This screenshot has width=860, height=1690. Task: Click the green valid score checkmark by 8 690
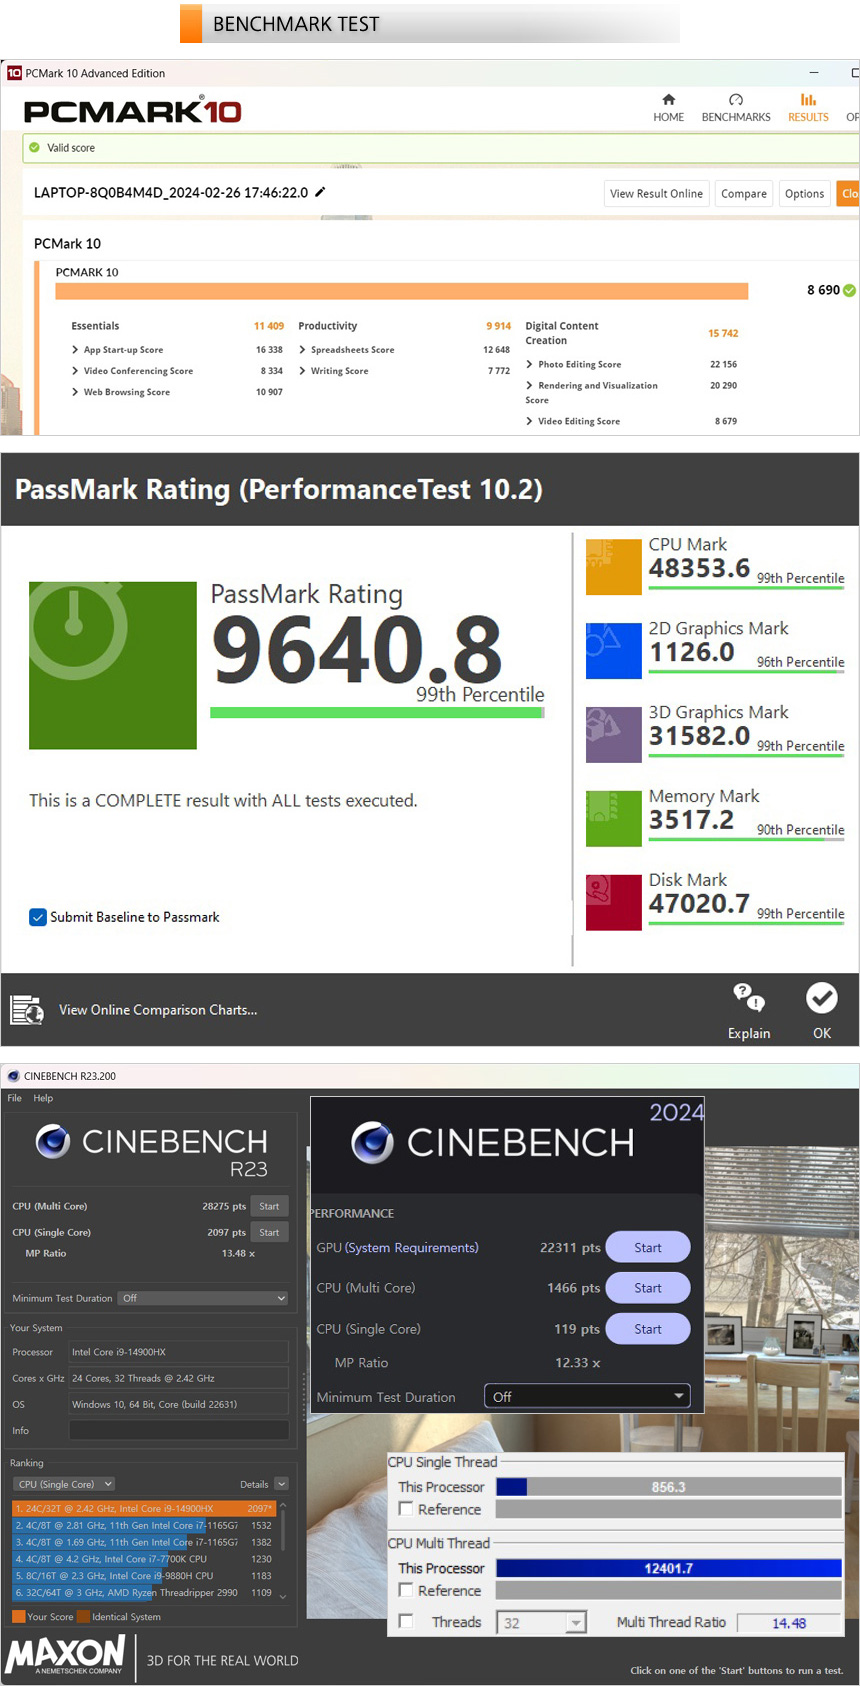click(x=849, y=291)
